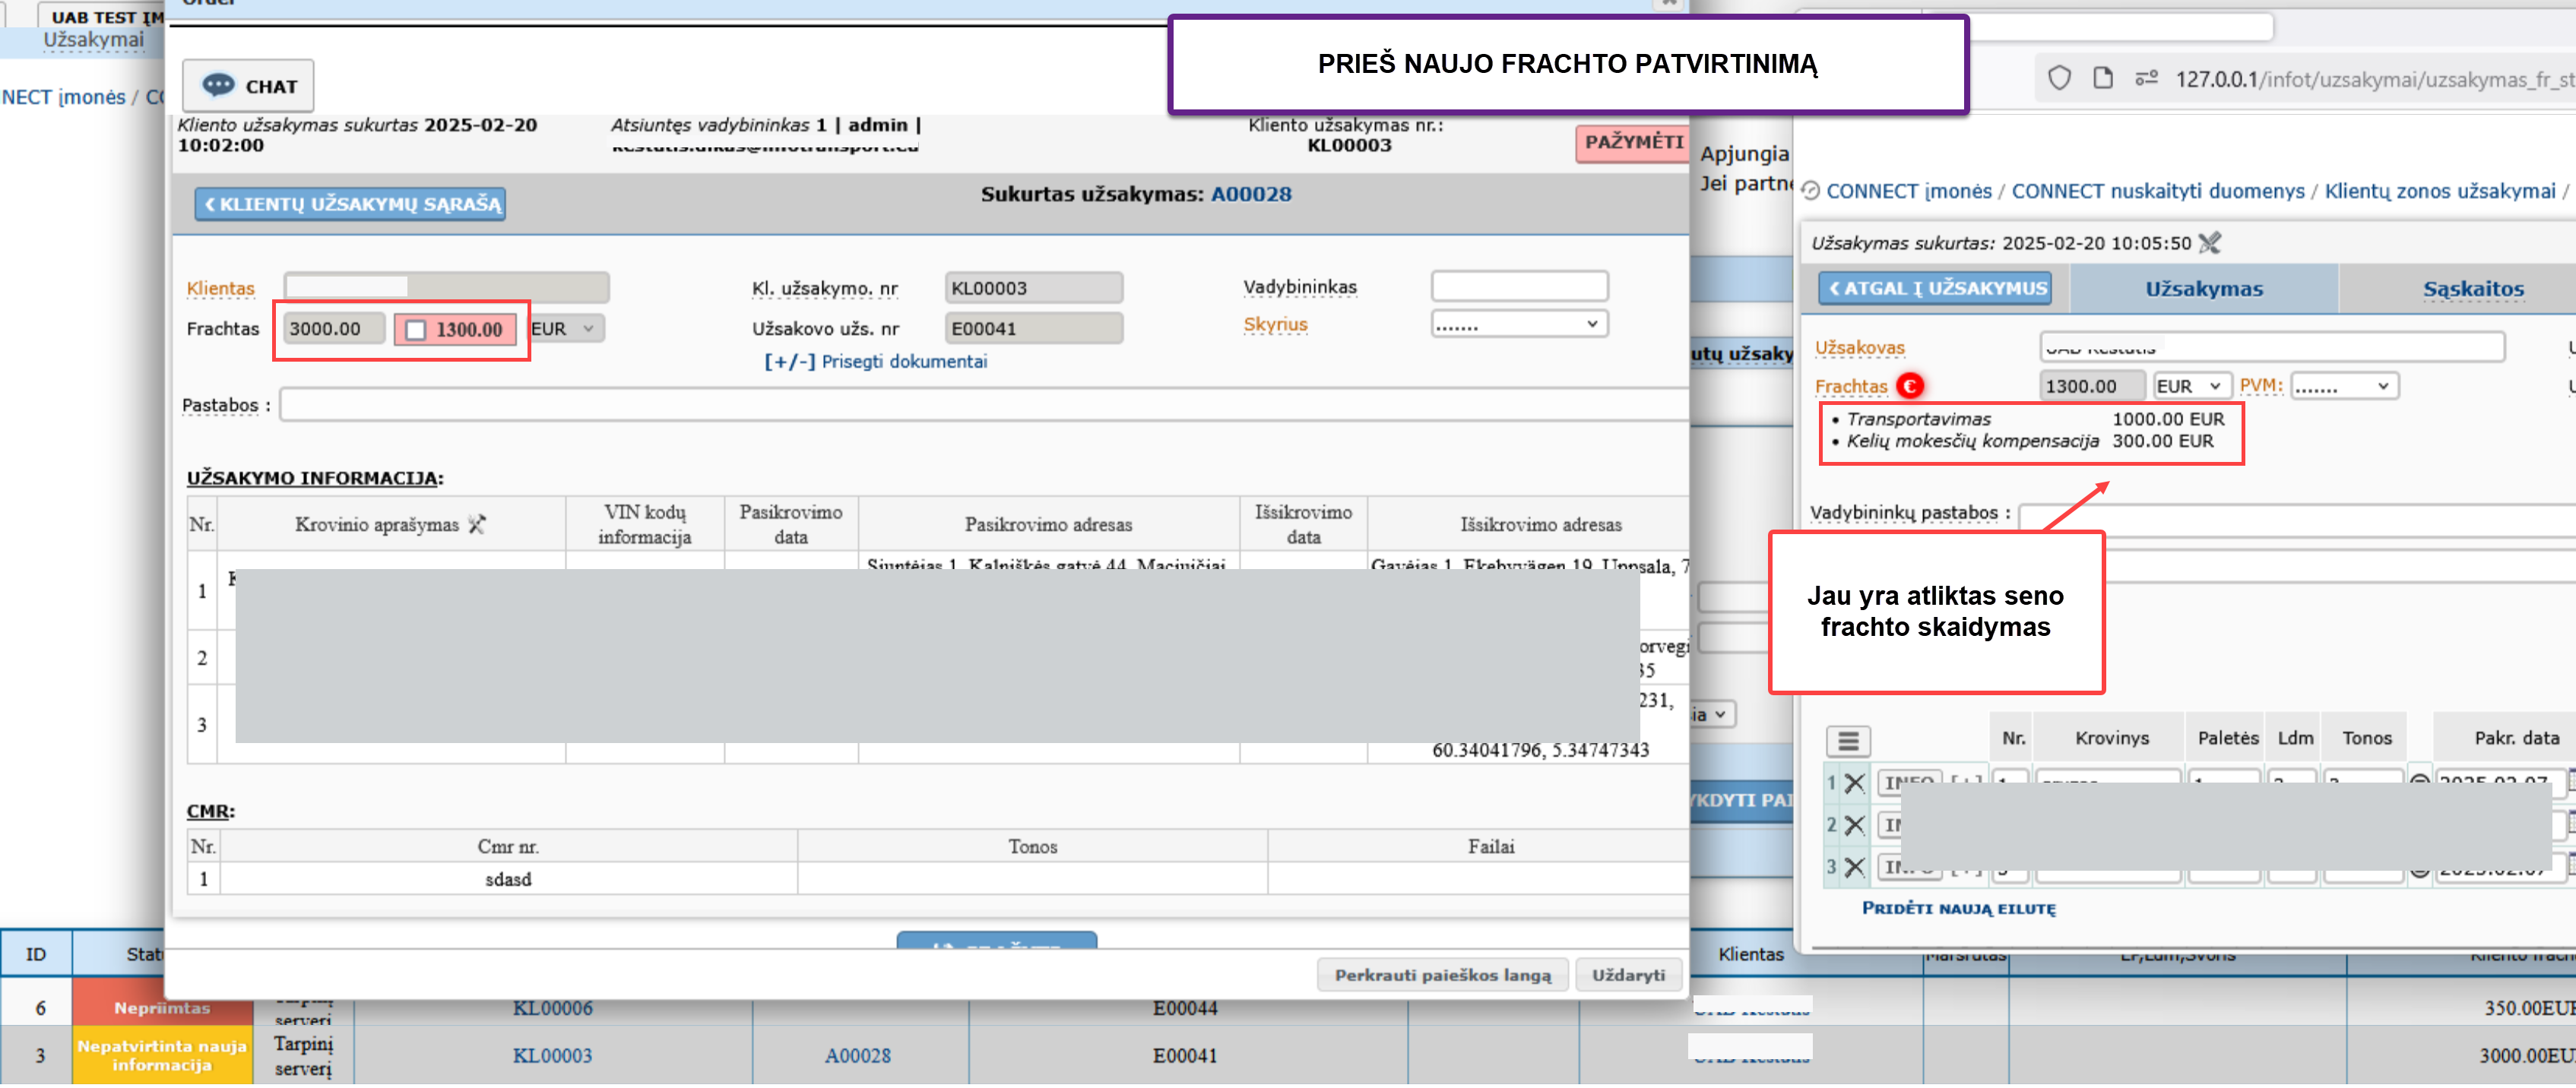This screenshot has height=1088, width=2576.
Task: Open CONNECT įmonės breadcrumb in right window
Action: tap(1908, 191)
